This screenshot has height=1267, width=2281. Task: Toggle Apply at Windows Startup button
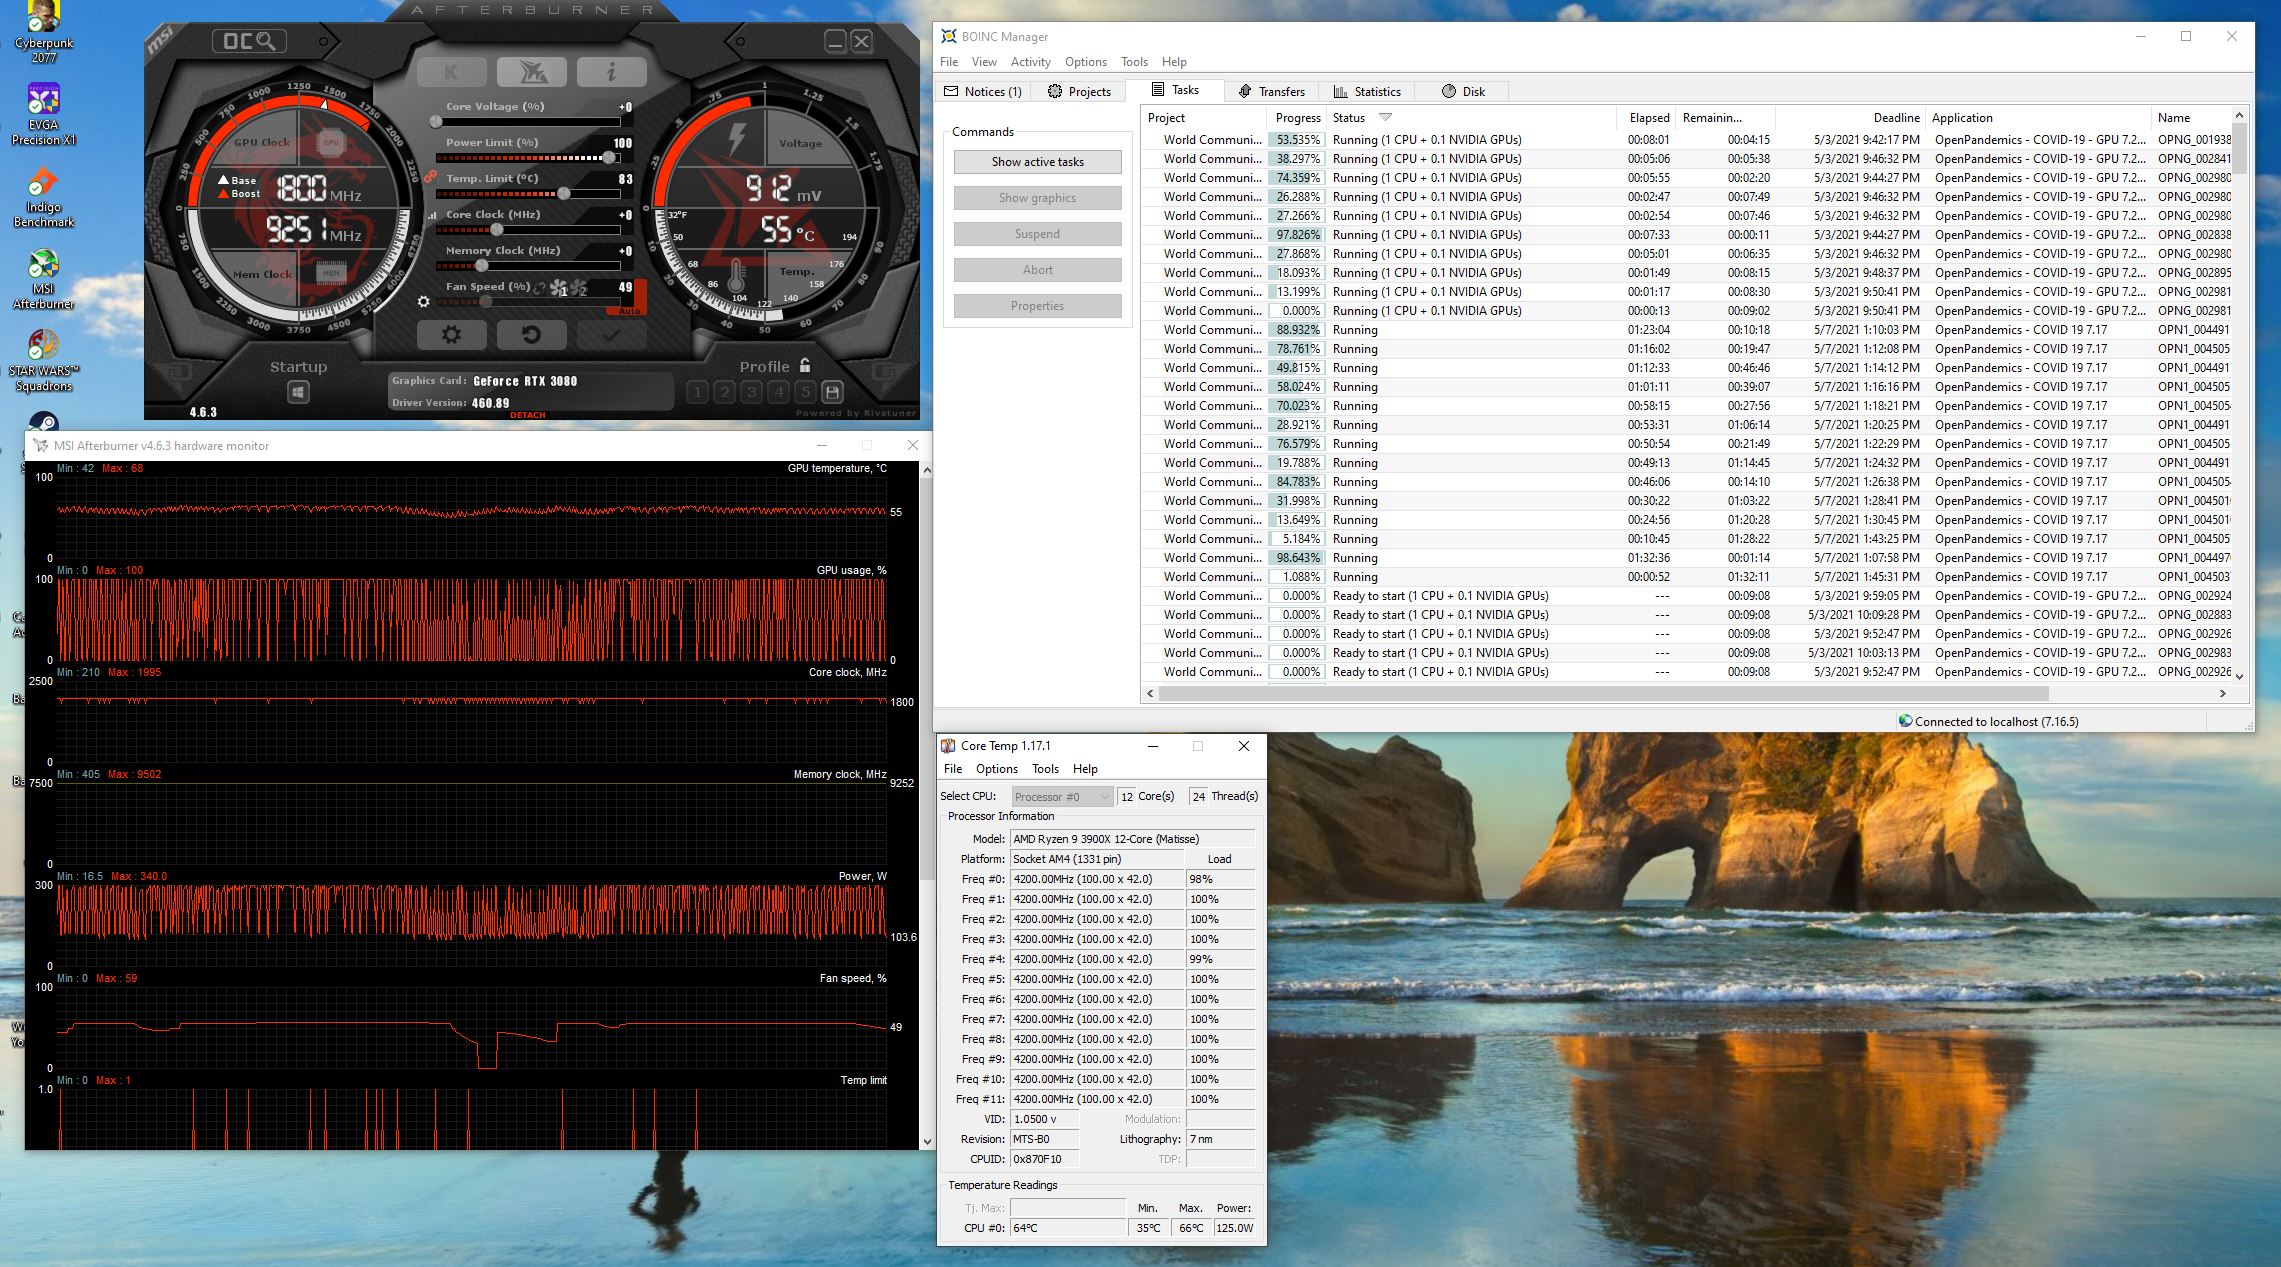coord(298,392)
